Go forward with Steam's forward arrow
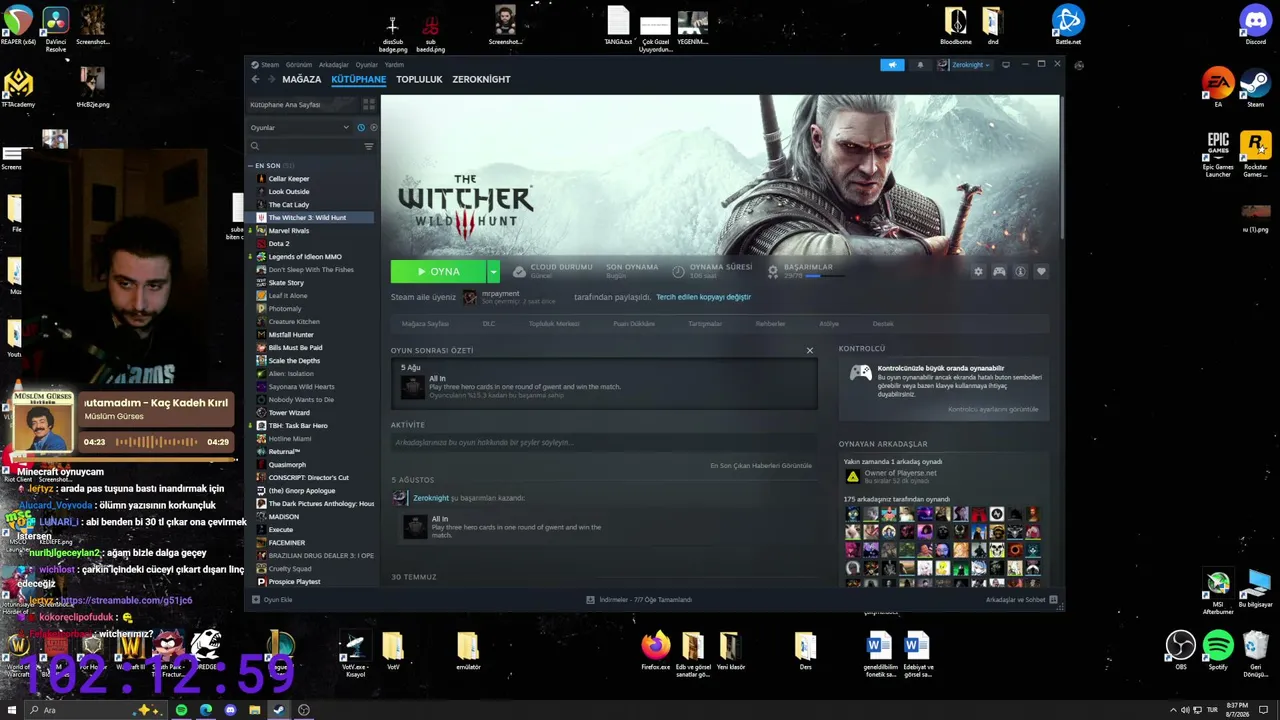 270,79
